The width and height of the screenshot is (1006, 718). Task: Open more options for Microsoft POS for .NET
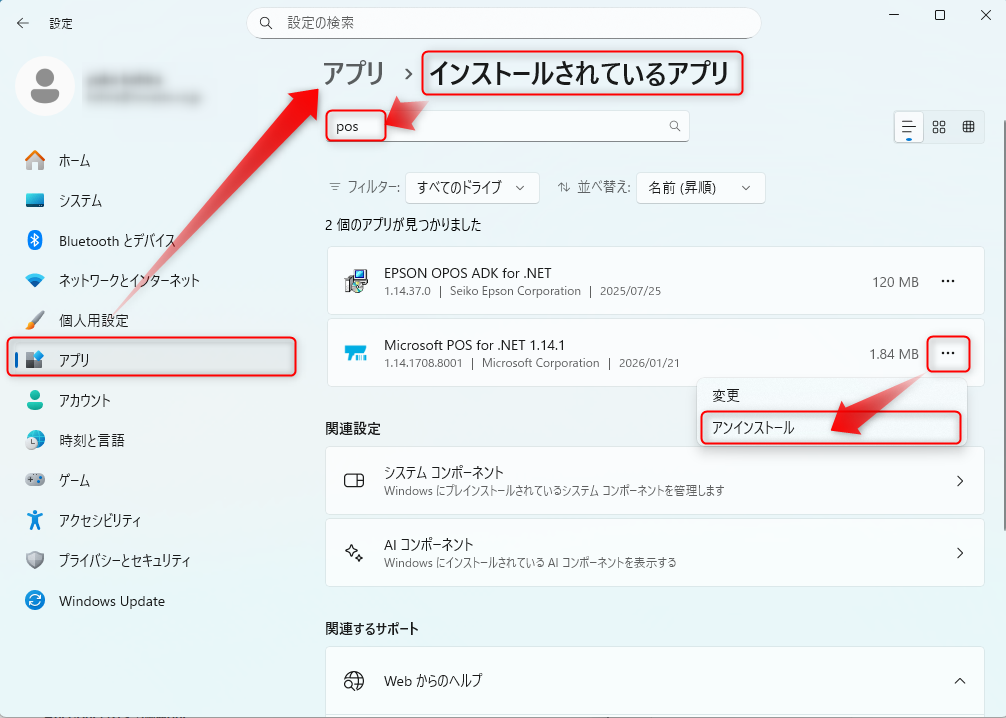948,354
